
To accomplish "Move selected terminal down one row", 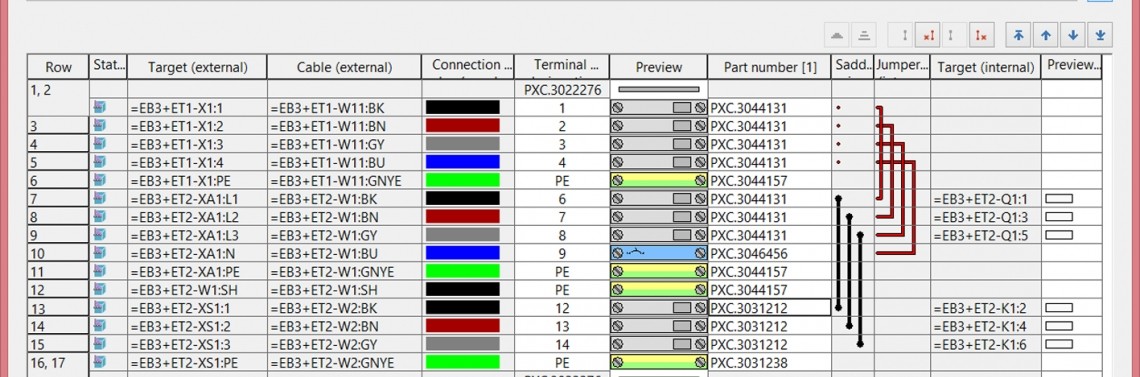I will coord(1074,34).
